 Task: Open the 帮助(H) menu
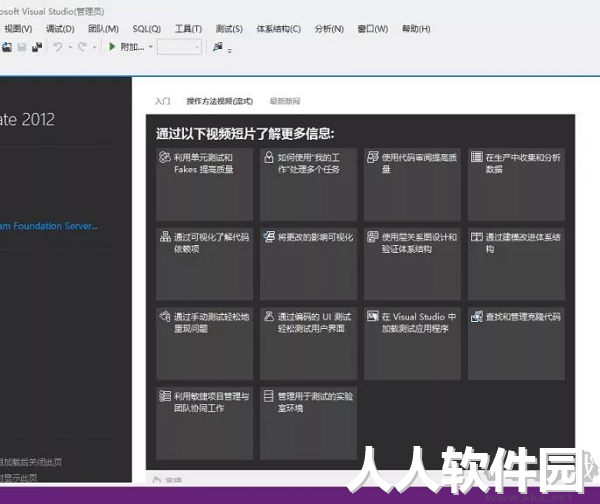416,29
